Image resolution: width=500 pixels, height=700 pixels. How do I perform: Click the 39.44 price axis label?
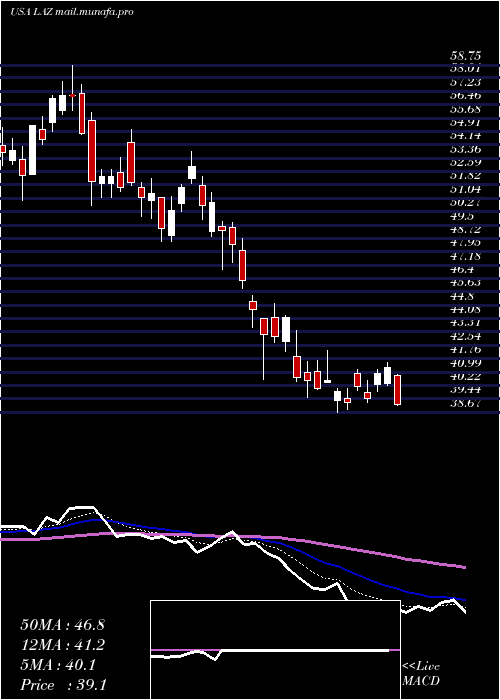[465, 390]
